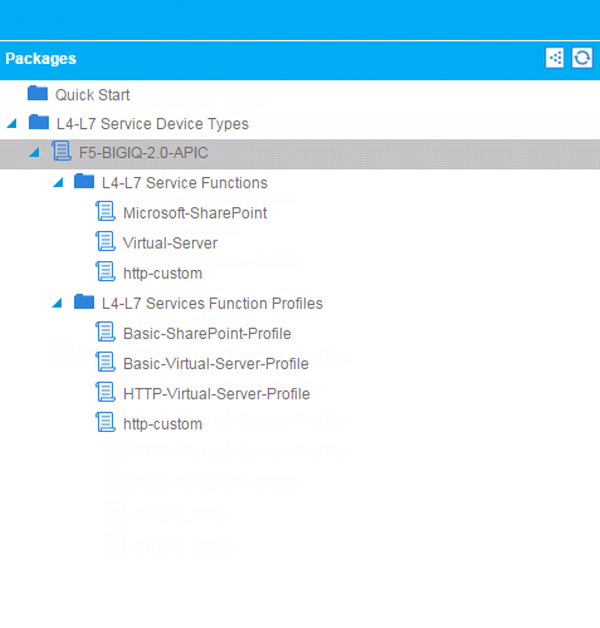Click the F5-BIGIQ-2.0-APIC document icon
Image resolution: width=600 pixels, height=628 pixels.
pyautogui.click(x=61, y=152)
